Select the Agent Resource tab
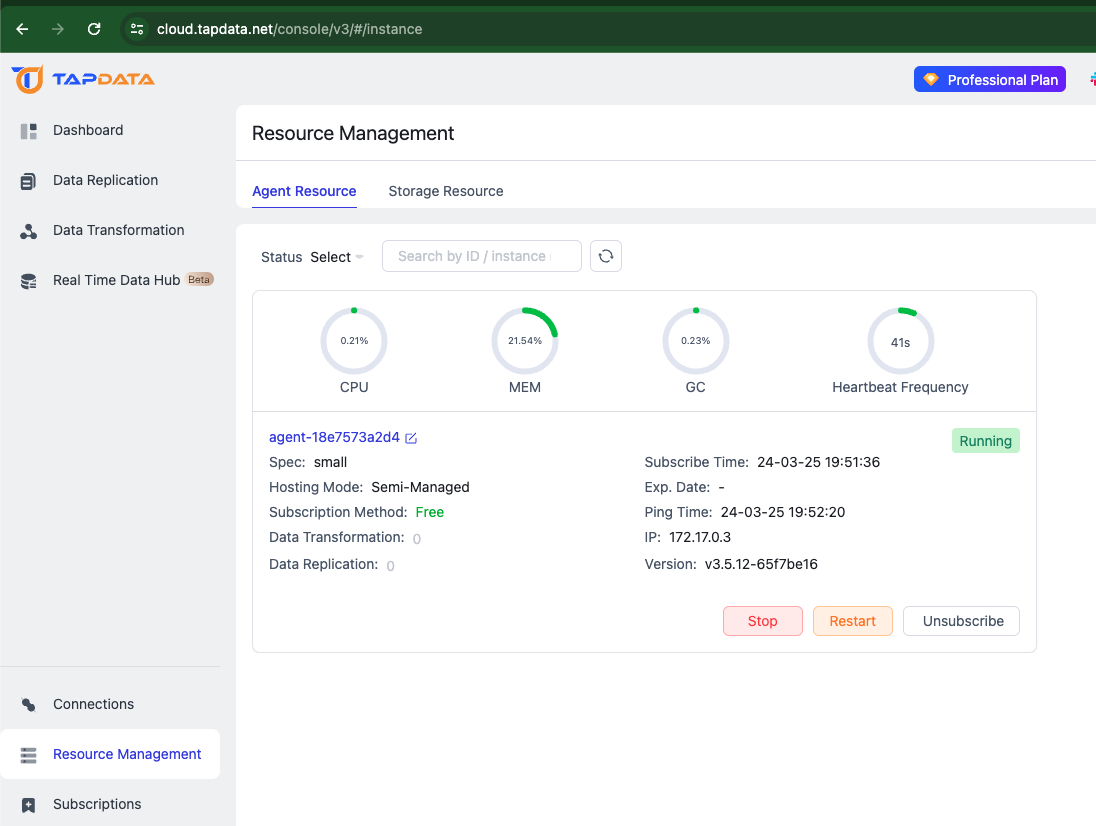1096x826 pixels. [304, 191]
